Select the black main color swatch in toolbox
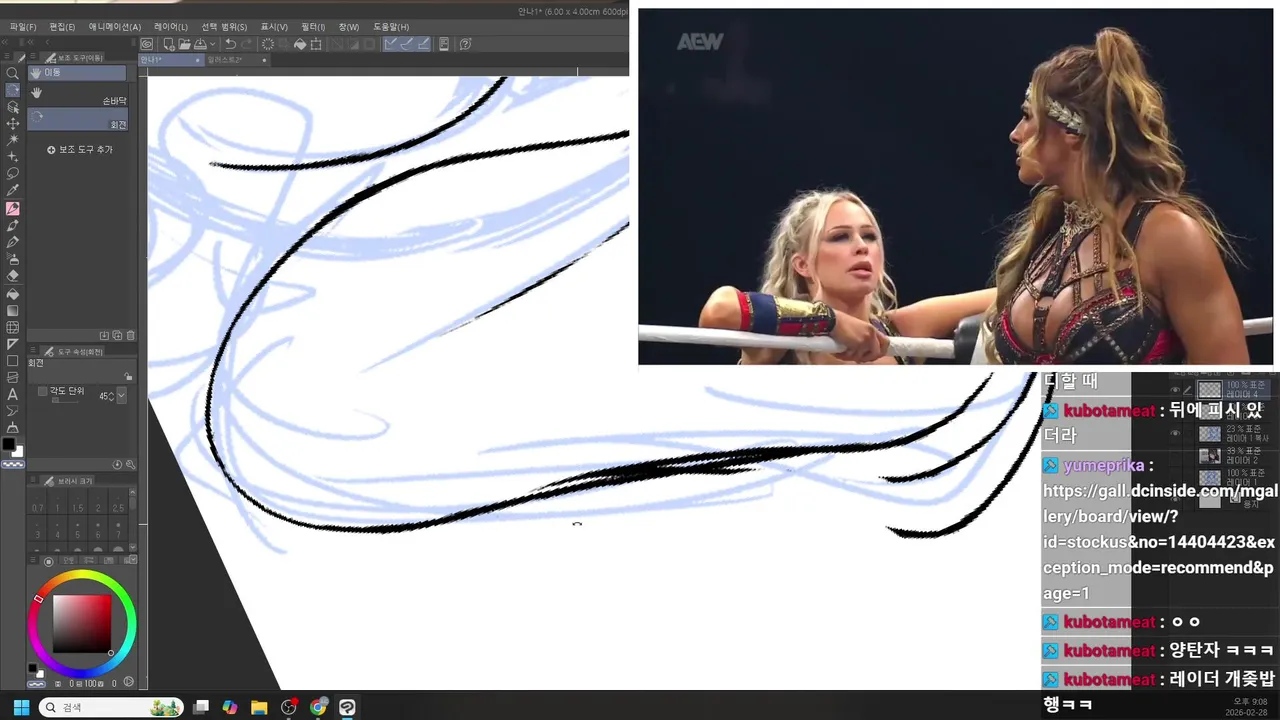Viewport: 1280px width, 720px height. (x=9, y=444)
